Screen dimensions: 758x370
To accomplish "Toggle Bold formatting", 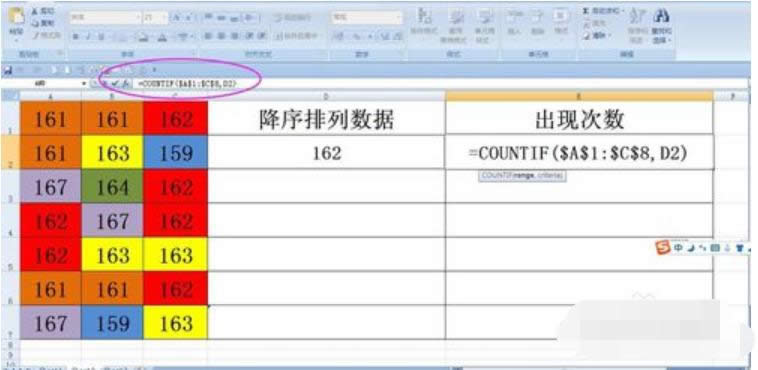I will coord(76,36).
